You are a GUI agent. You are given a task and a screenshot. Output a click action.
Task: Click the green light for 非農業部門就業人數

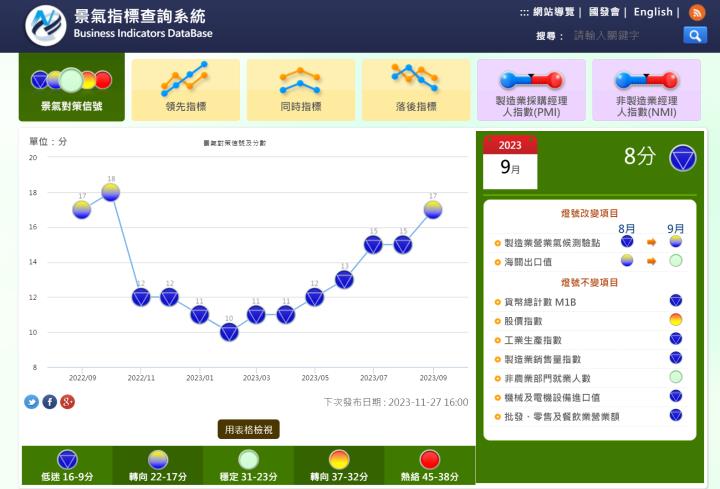[x=675, y=377]
